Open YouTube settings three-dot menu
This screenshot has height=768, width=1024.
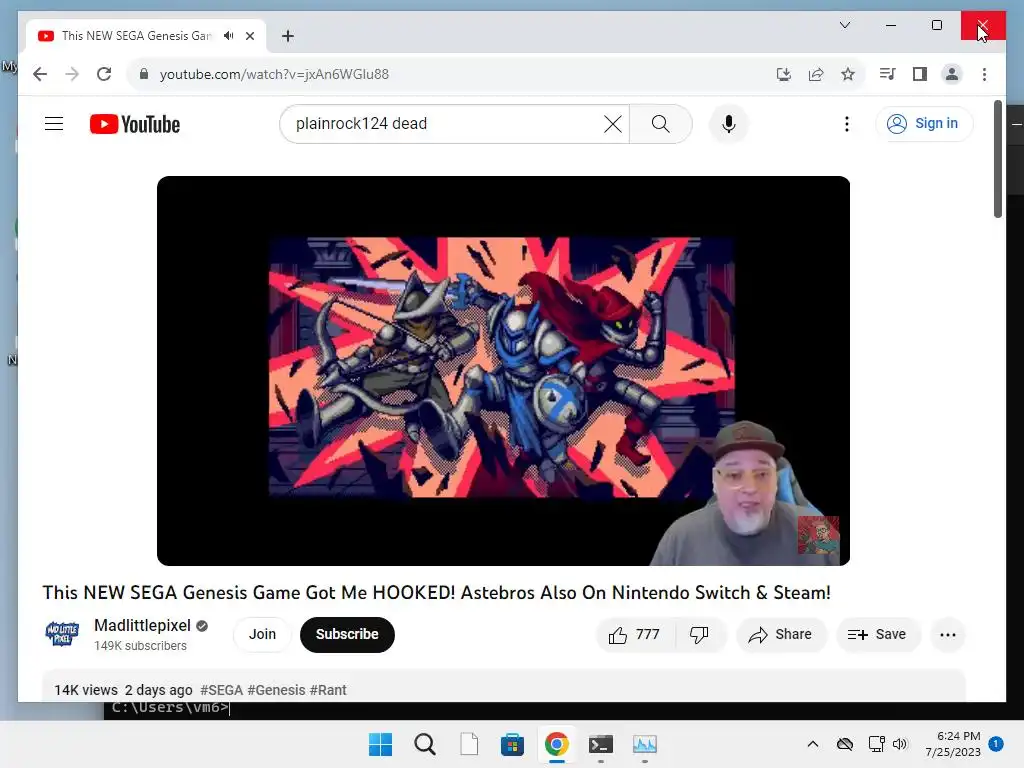click(846, 123)
